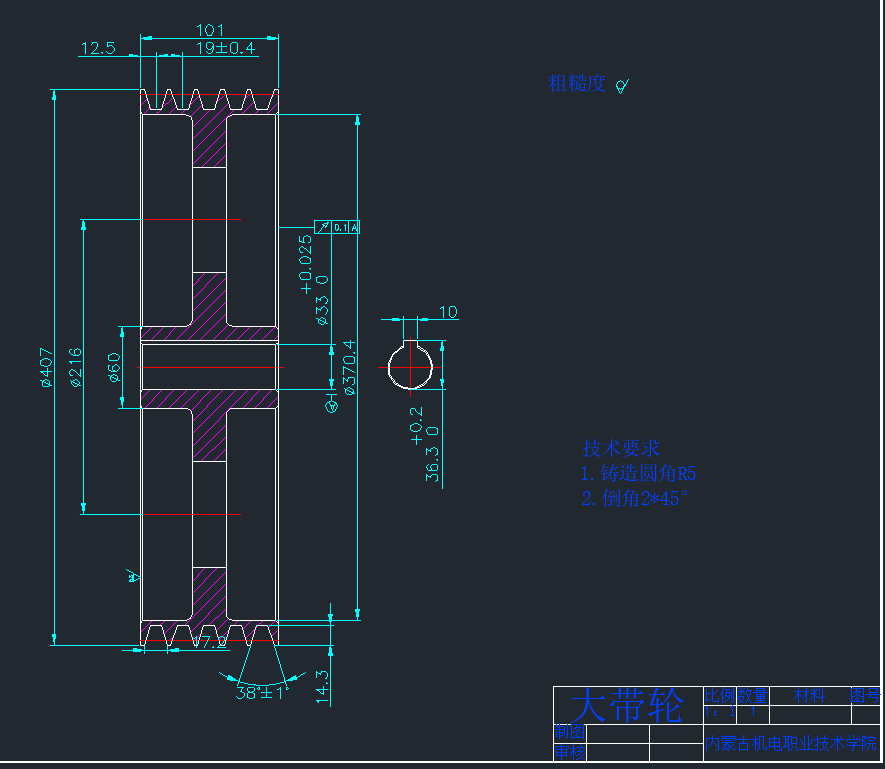The height and width of the screenshot is (769, 885).
Task: Click the 大带轮 title in the title block
Action: point(626,706)
